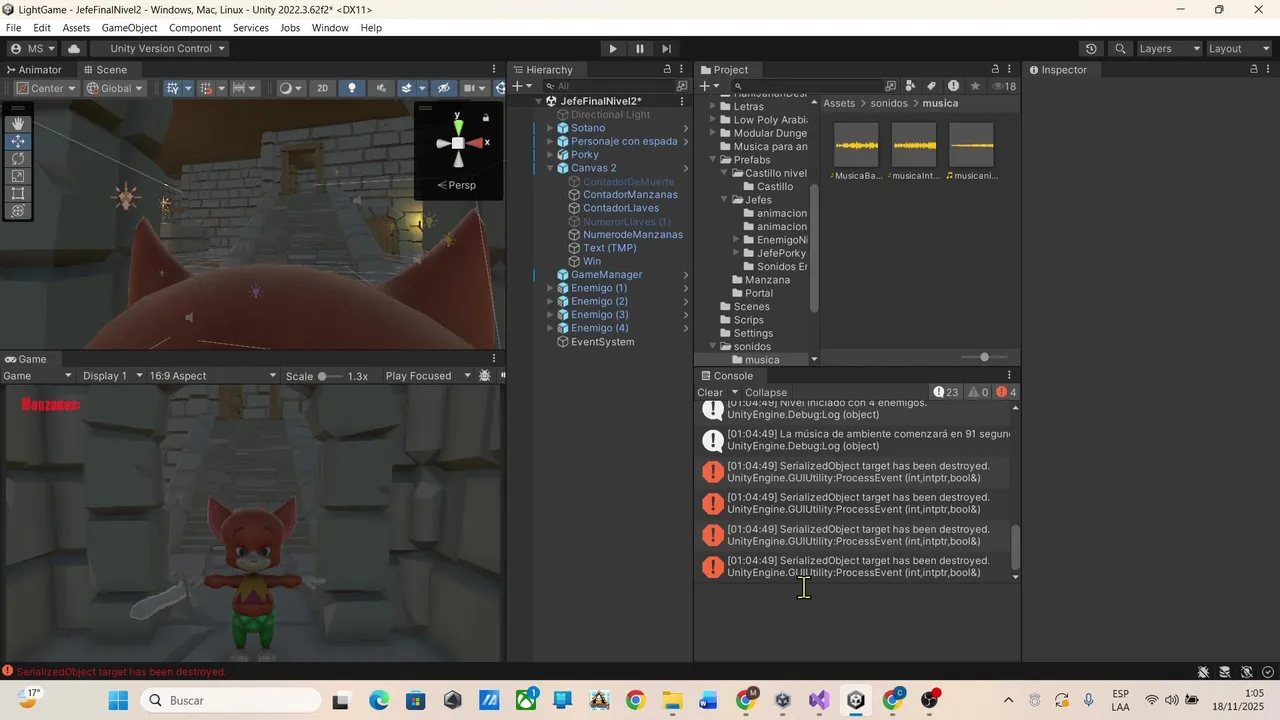
Task: Click the Step frame button
Action: coord(667,48)
